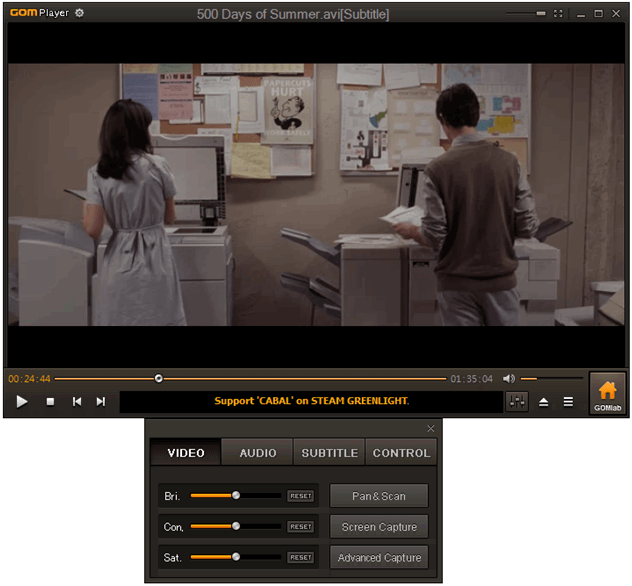The image size is (632, 586).
Task: Click the Play button
Action: pos(22,401)
